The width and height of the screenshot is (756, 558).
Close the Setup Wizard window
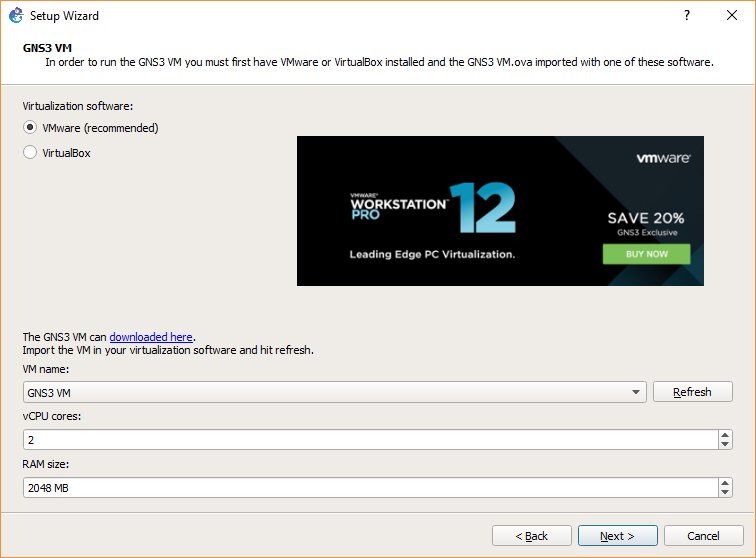(x=732, y=15)
